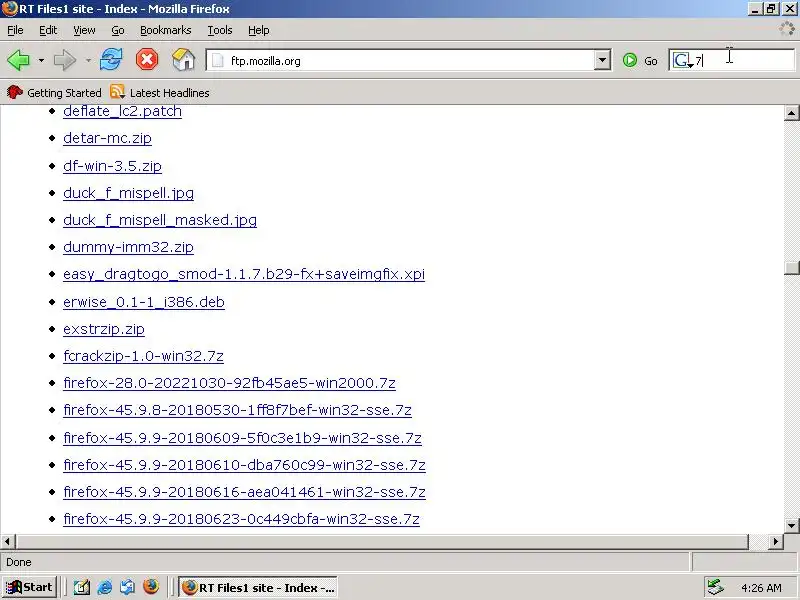Open easy_dragtogo_smod saveimgfix.xpi link
The image size is (800, 600).
[244, 274]
